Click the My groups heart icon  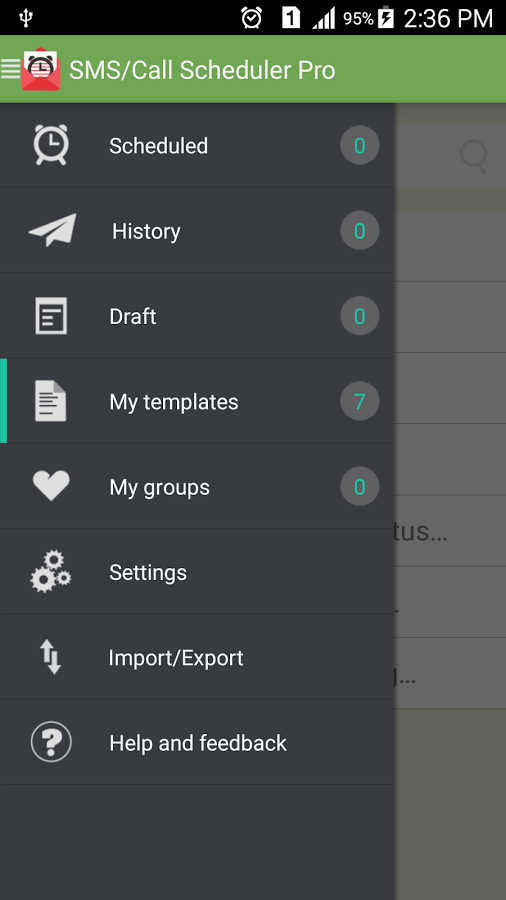pos(51,486)
